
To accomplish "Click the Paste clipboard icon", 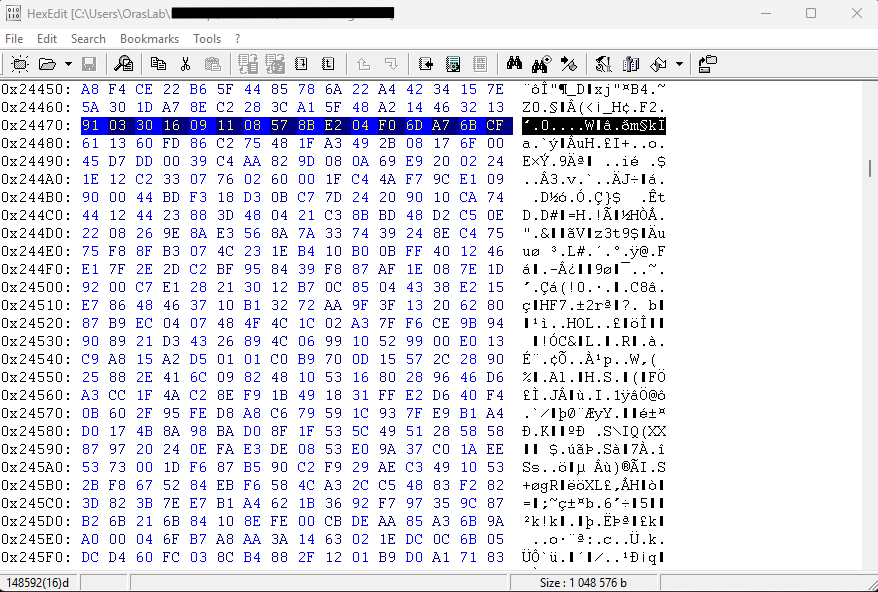I will click(212, 64).
